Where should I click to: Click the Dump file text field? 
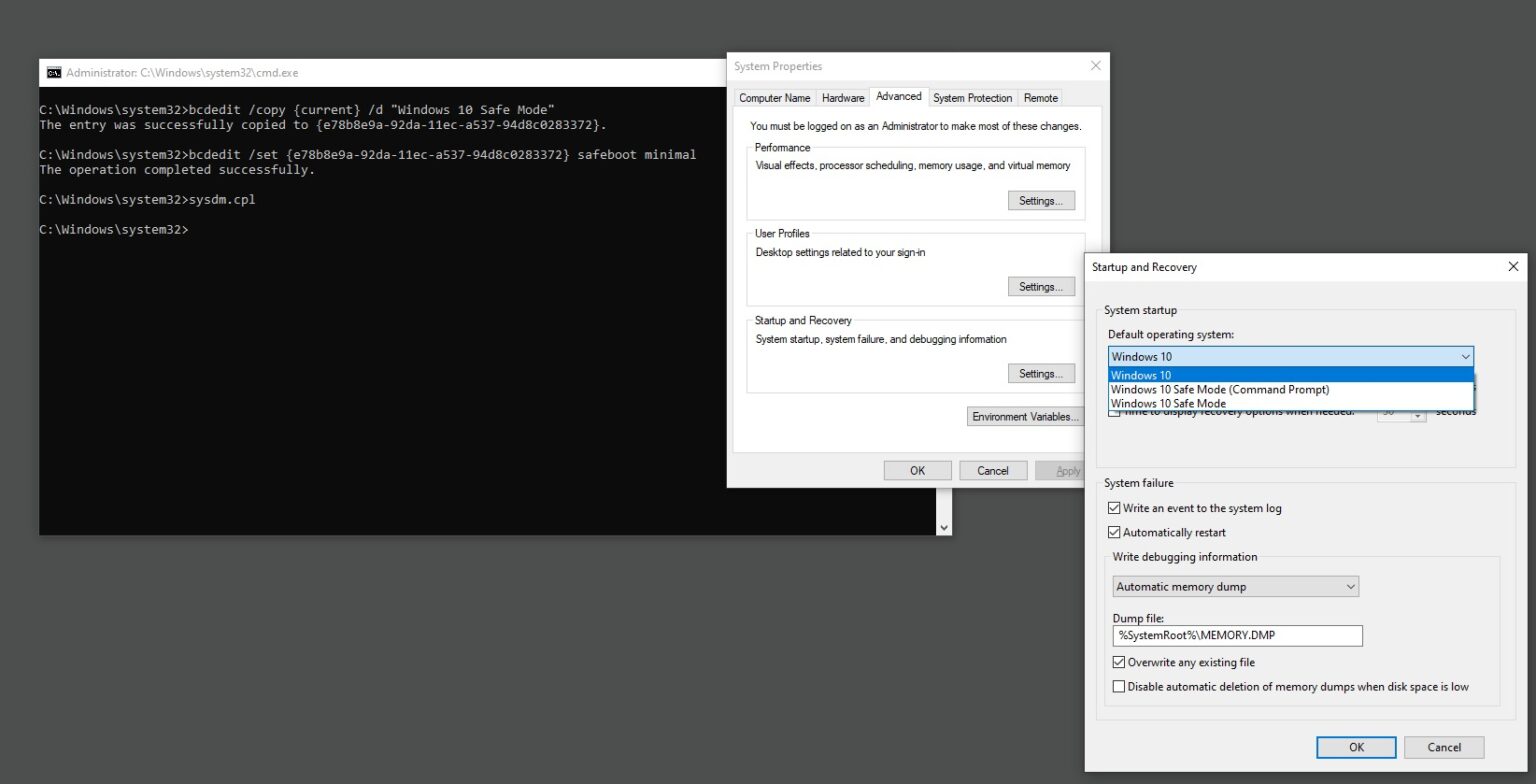(x=1235, y=635)
